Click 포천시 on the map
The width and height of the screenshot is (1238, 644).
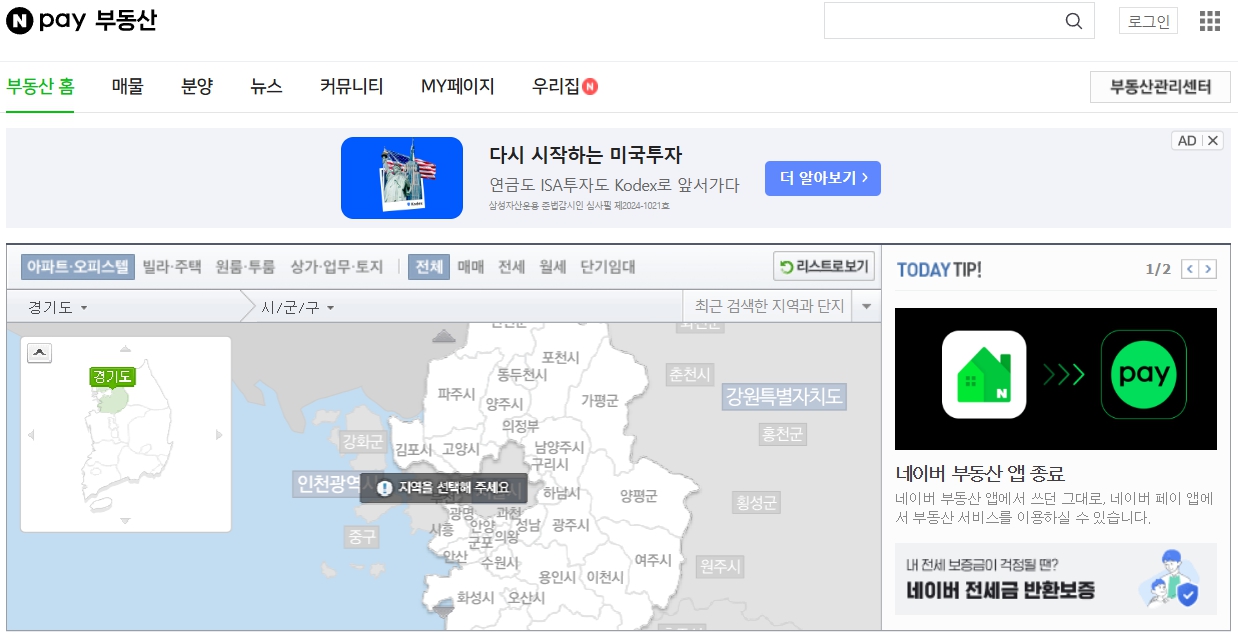click(x=560, y=357)
